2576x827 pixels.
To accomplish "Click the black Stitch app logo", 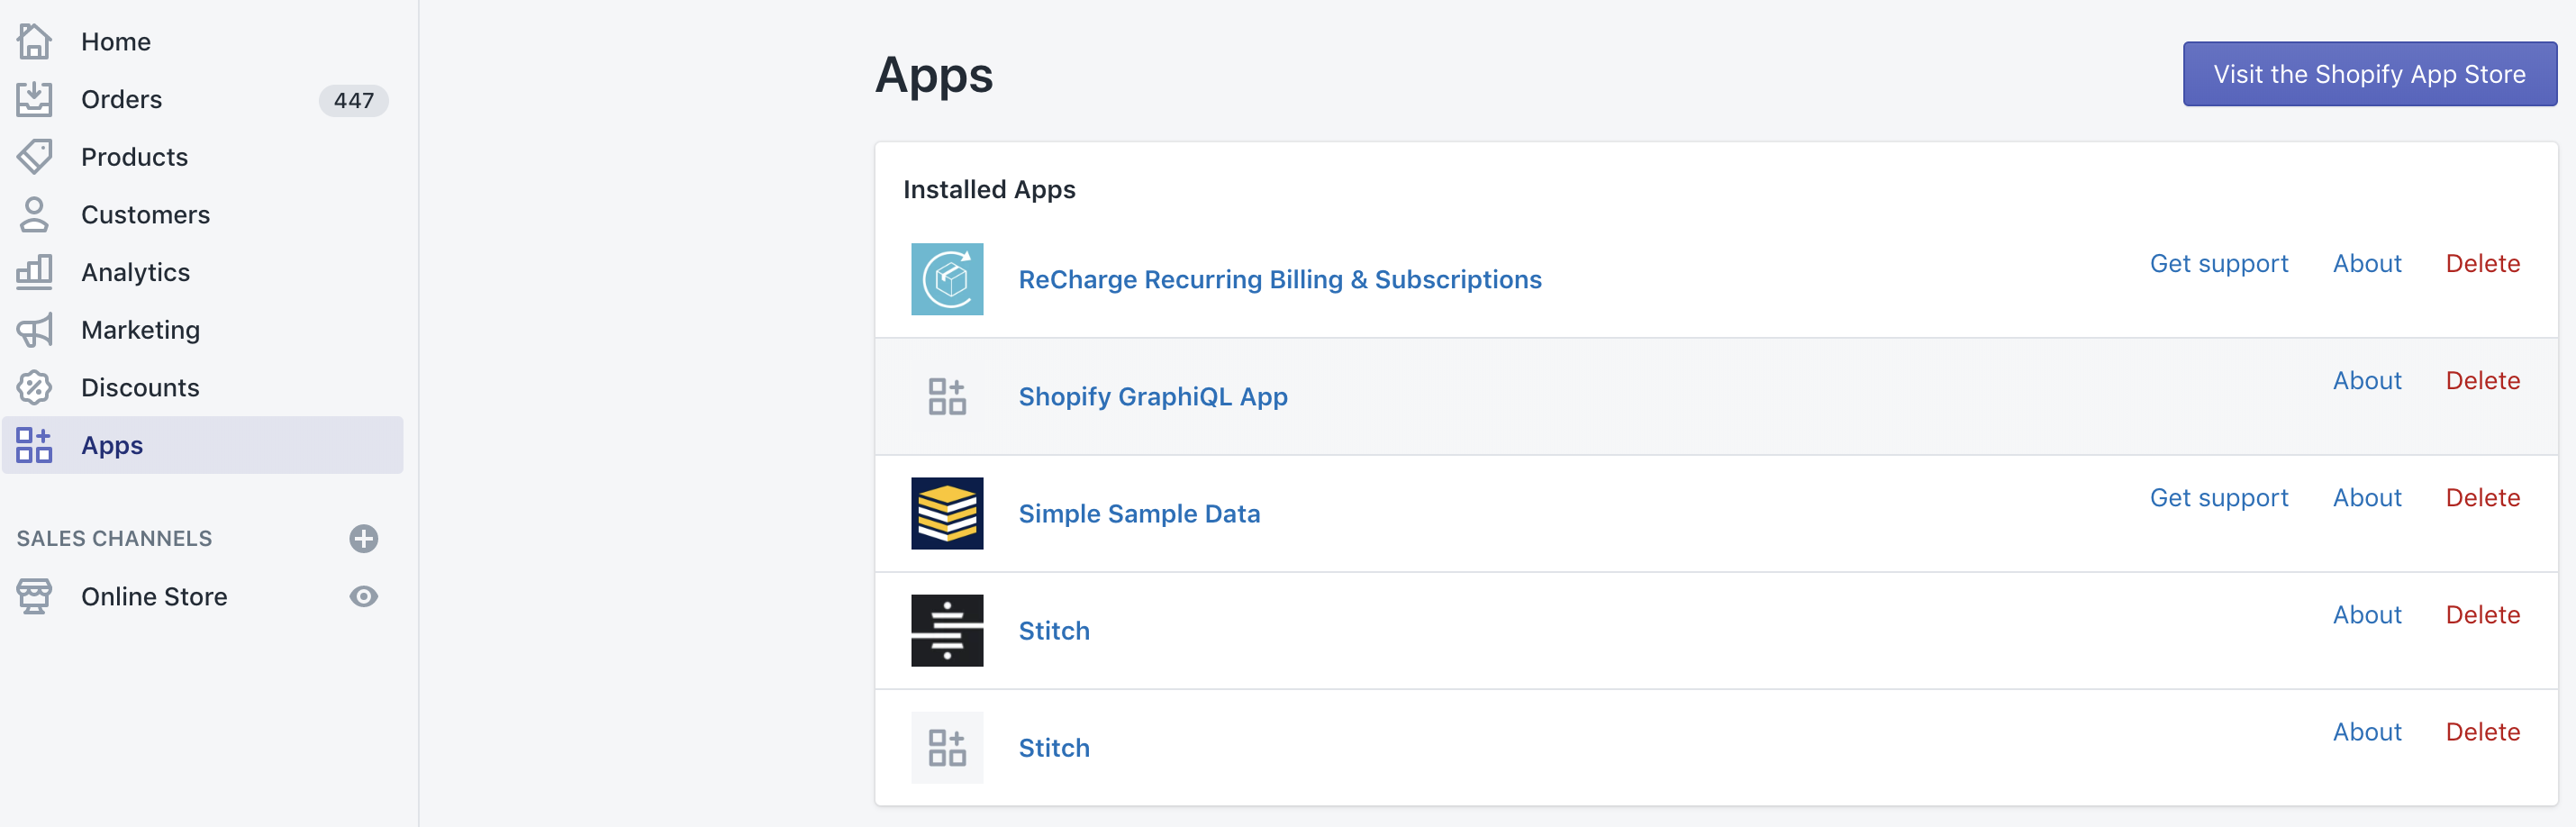I will pyautogui.click(x=946, y=630).
